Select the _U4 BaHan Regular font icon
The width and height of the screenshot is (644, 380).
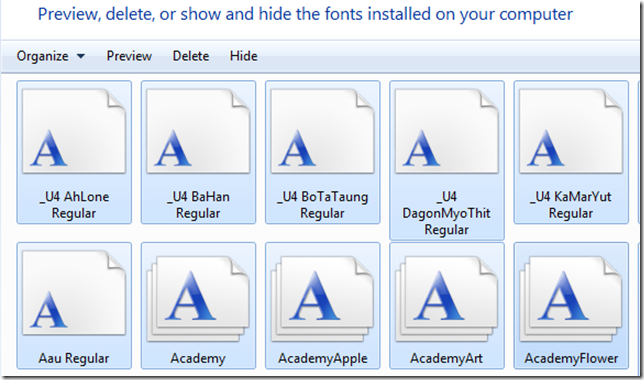(198, 131)
